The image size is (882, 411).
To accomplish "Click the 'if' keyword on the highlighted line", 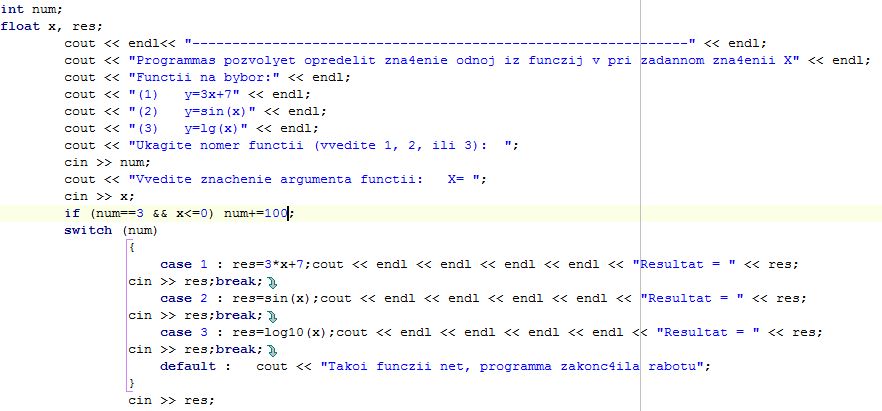I will 71,214.
